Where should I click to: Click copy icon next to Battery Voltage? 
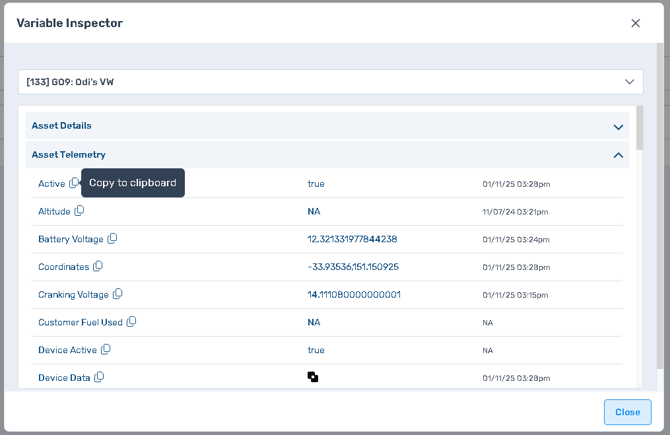[x=112, y=239]
